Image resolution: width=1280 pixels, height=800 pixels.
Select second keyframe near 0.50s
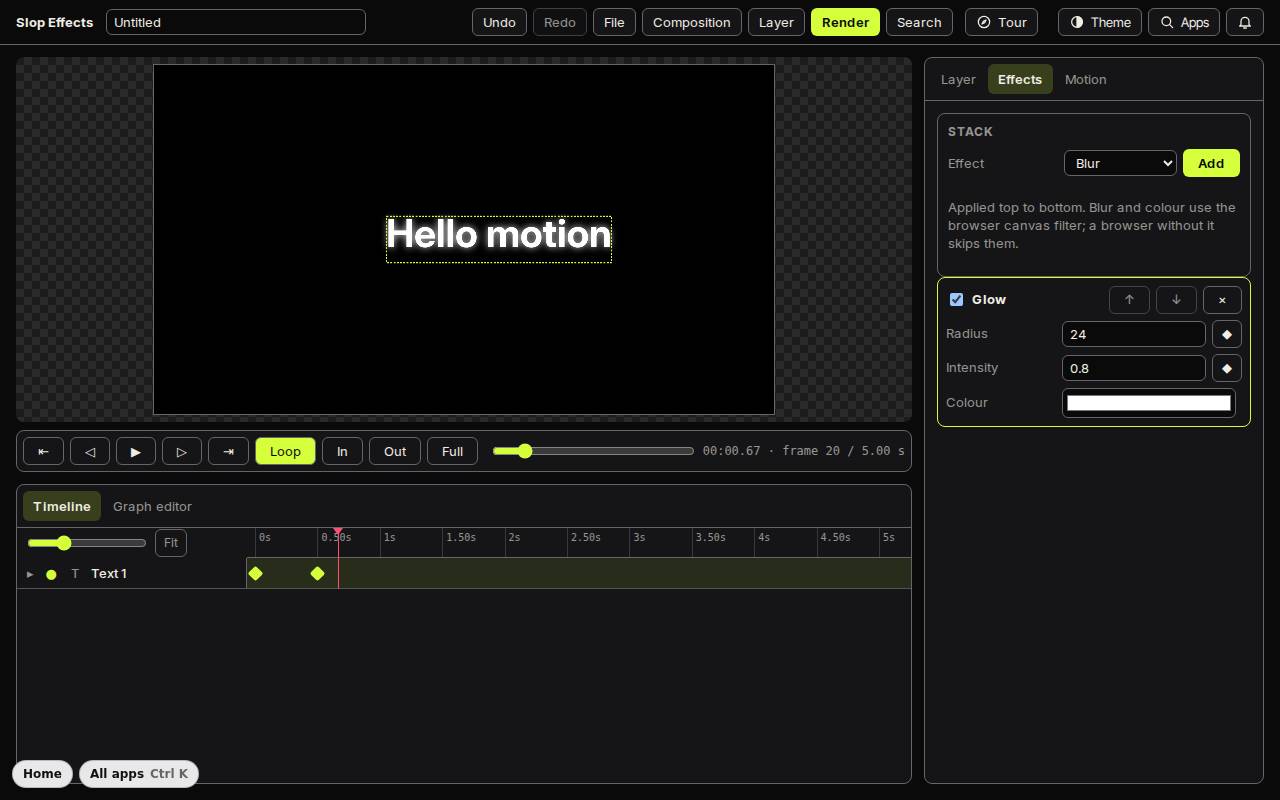tap(317, 573)
